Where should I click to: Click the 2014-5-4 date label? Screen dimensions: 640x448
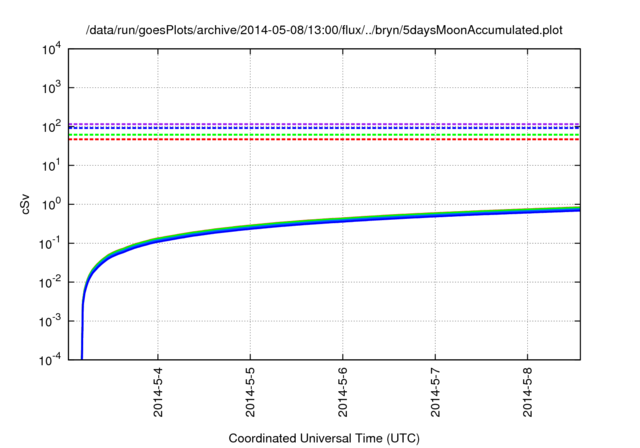tap(158, 392)
